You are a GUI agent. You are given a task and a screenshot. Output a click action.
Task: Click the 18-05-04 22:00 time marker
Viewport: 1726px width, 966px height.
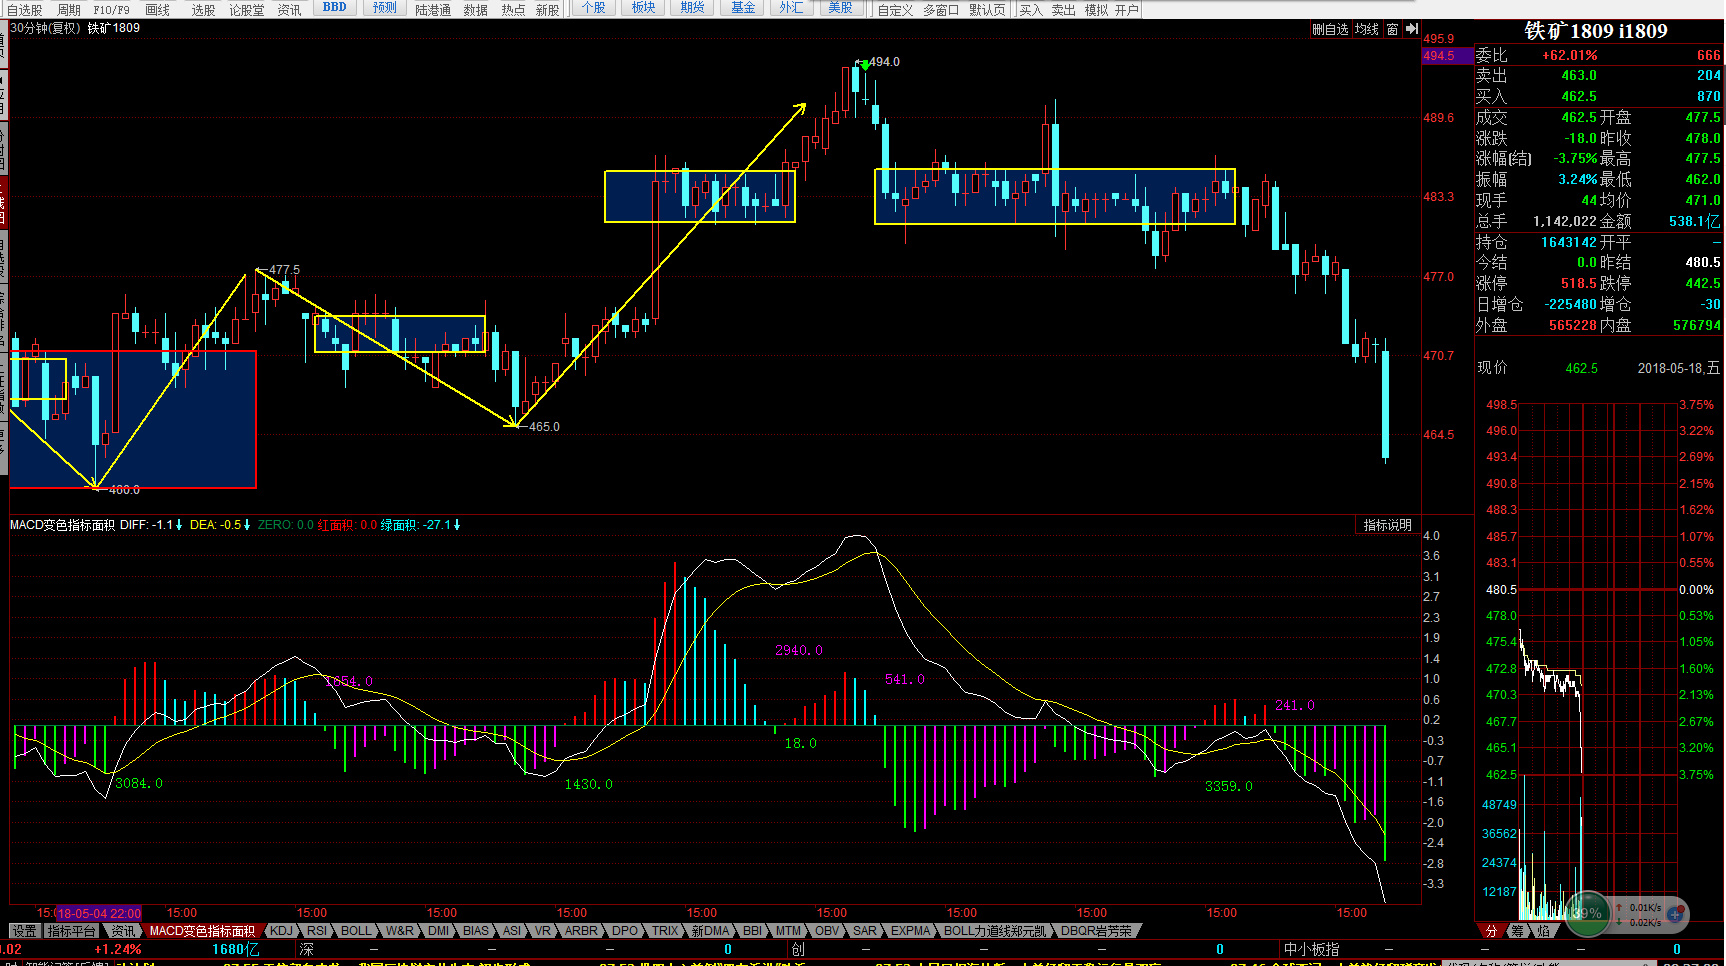point(99,913)
